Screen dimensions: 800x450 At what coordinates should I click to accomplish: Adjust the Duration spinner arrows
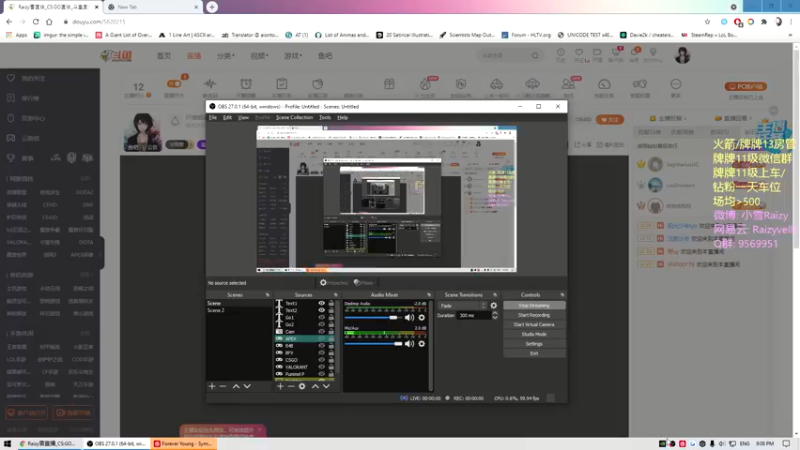tap(494, 315)
